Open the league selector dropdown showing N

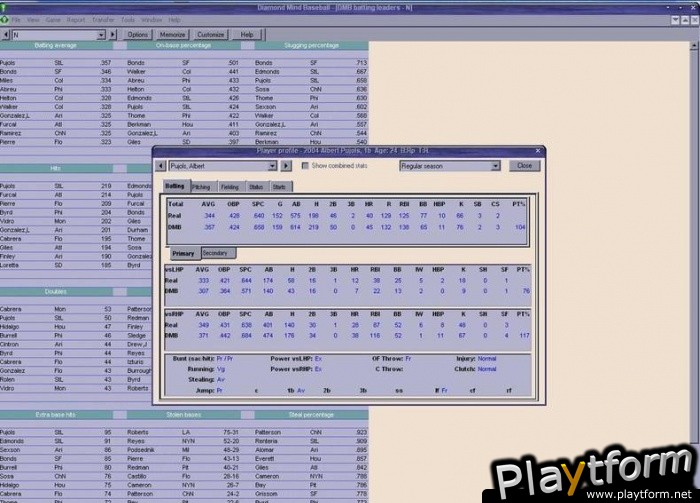(58, 35)
